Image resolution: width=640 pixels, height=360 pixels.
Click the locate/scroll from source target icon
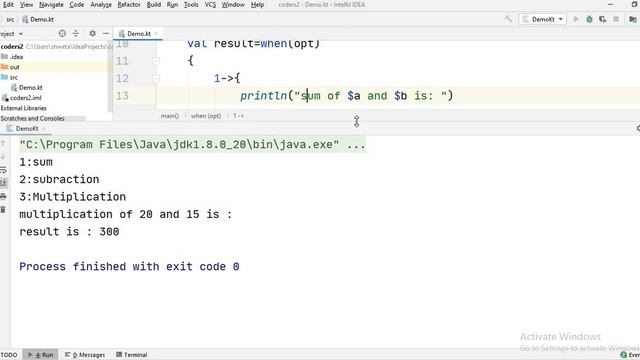point(62,33)
